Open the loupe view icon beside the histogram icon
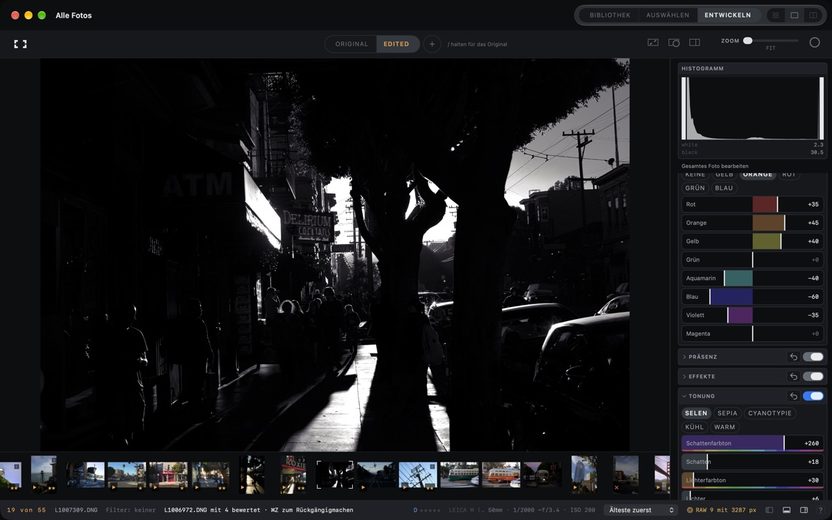 click(x=674, y=42)
